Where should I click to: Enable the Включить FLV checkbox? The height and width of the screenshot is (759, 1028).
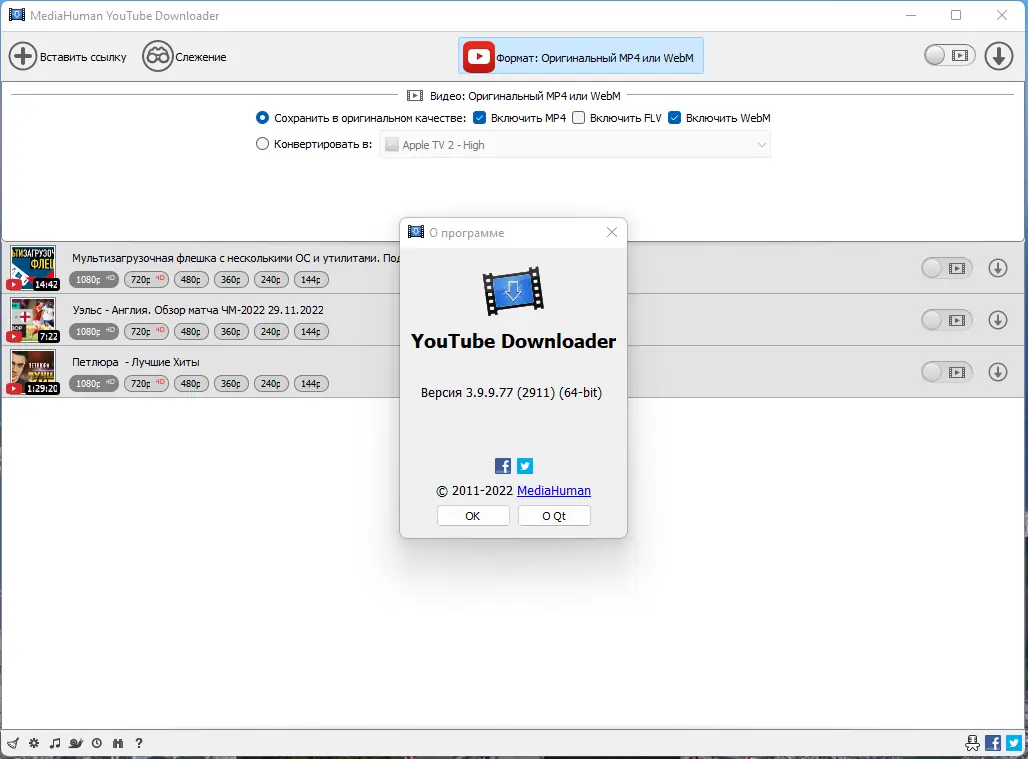[x=578, y=117]
